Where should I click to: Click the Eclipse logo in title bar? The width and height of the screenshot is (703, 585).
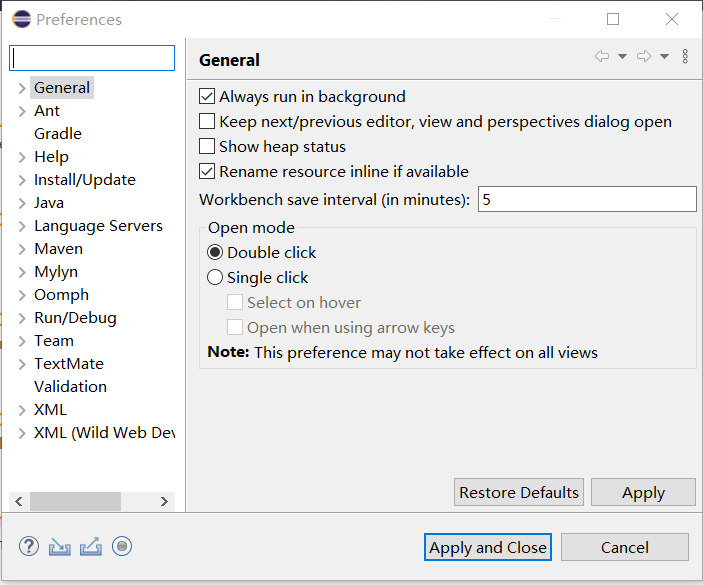pos(19,19)
